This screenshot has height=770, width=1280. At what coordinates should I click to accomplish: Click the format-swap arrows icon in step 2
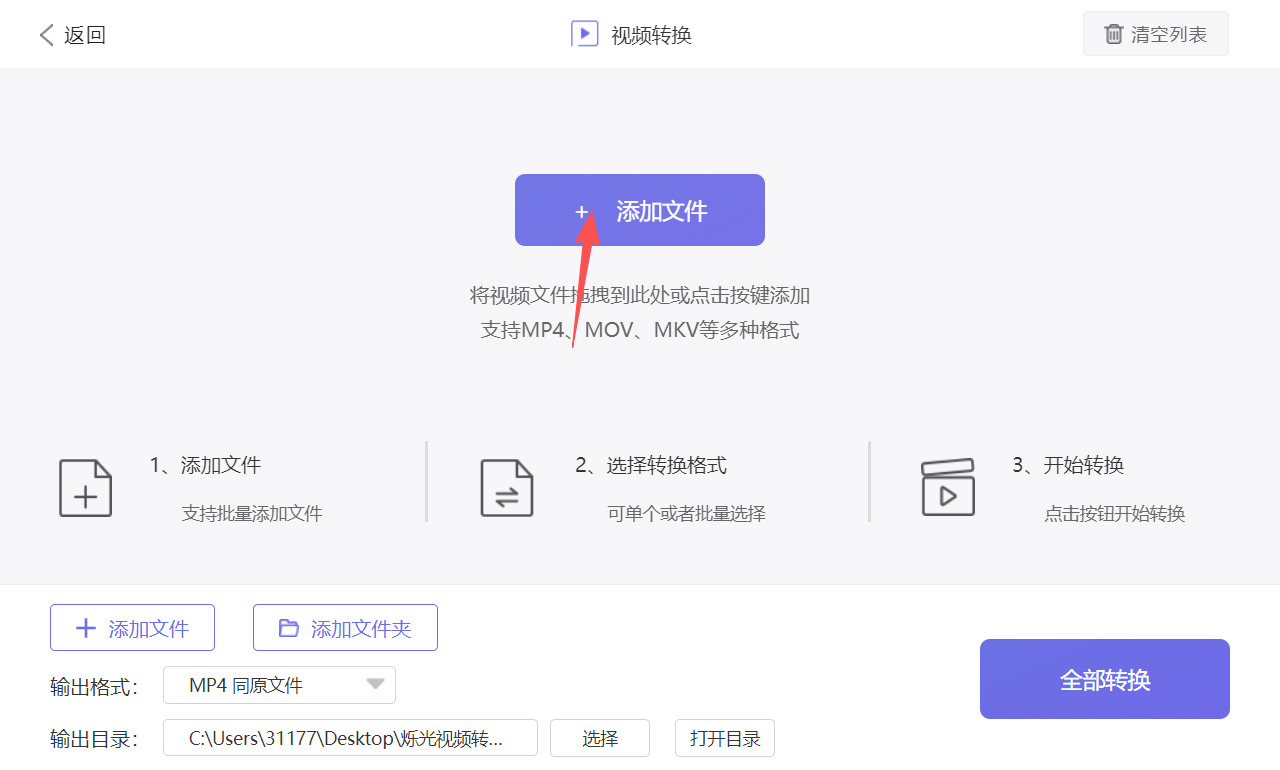pyautogui.click(x=506, y=487)
